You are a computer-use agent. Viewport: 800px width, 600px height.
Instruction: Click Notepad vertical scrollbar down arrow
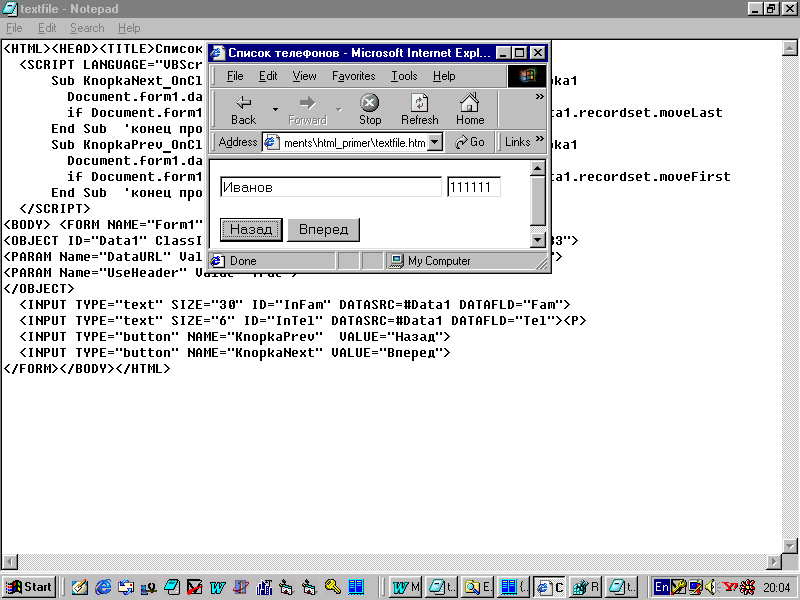click(x=789, y=545)
